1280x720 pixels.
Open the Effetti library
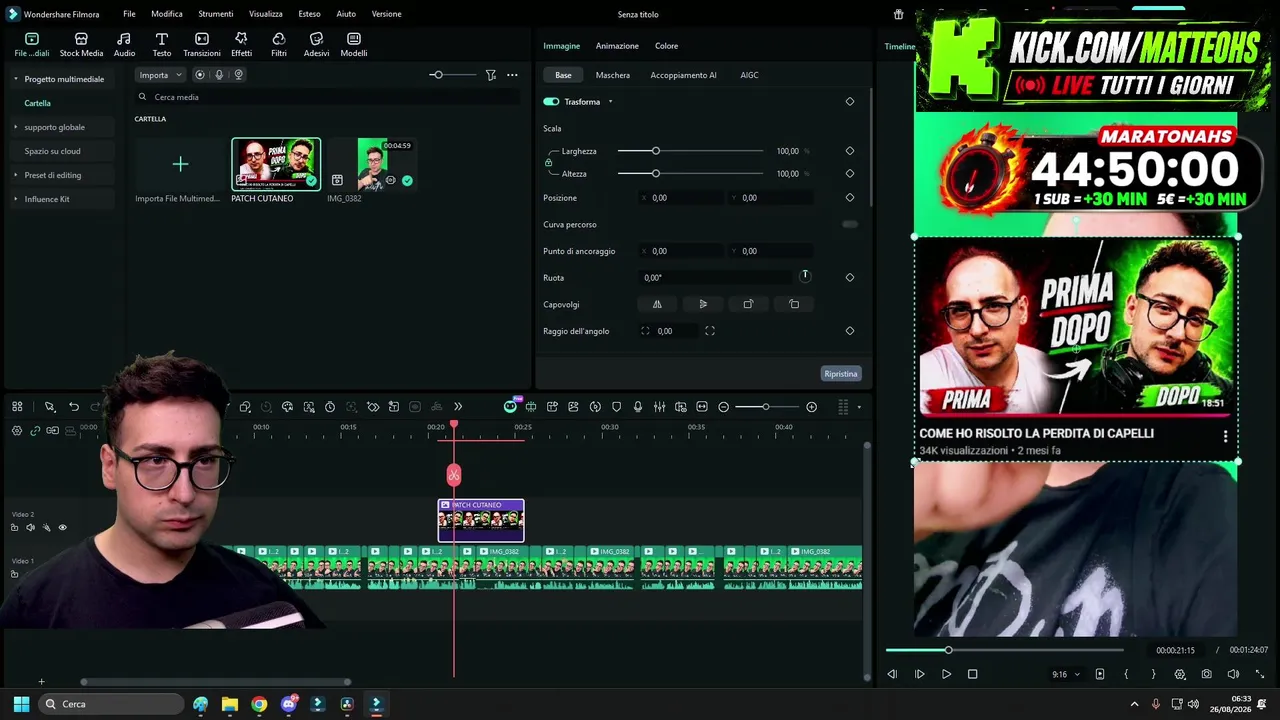[241, 44]
